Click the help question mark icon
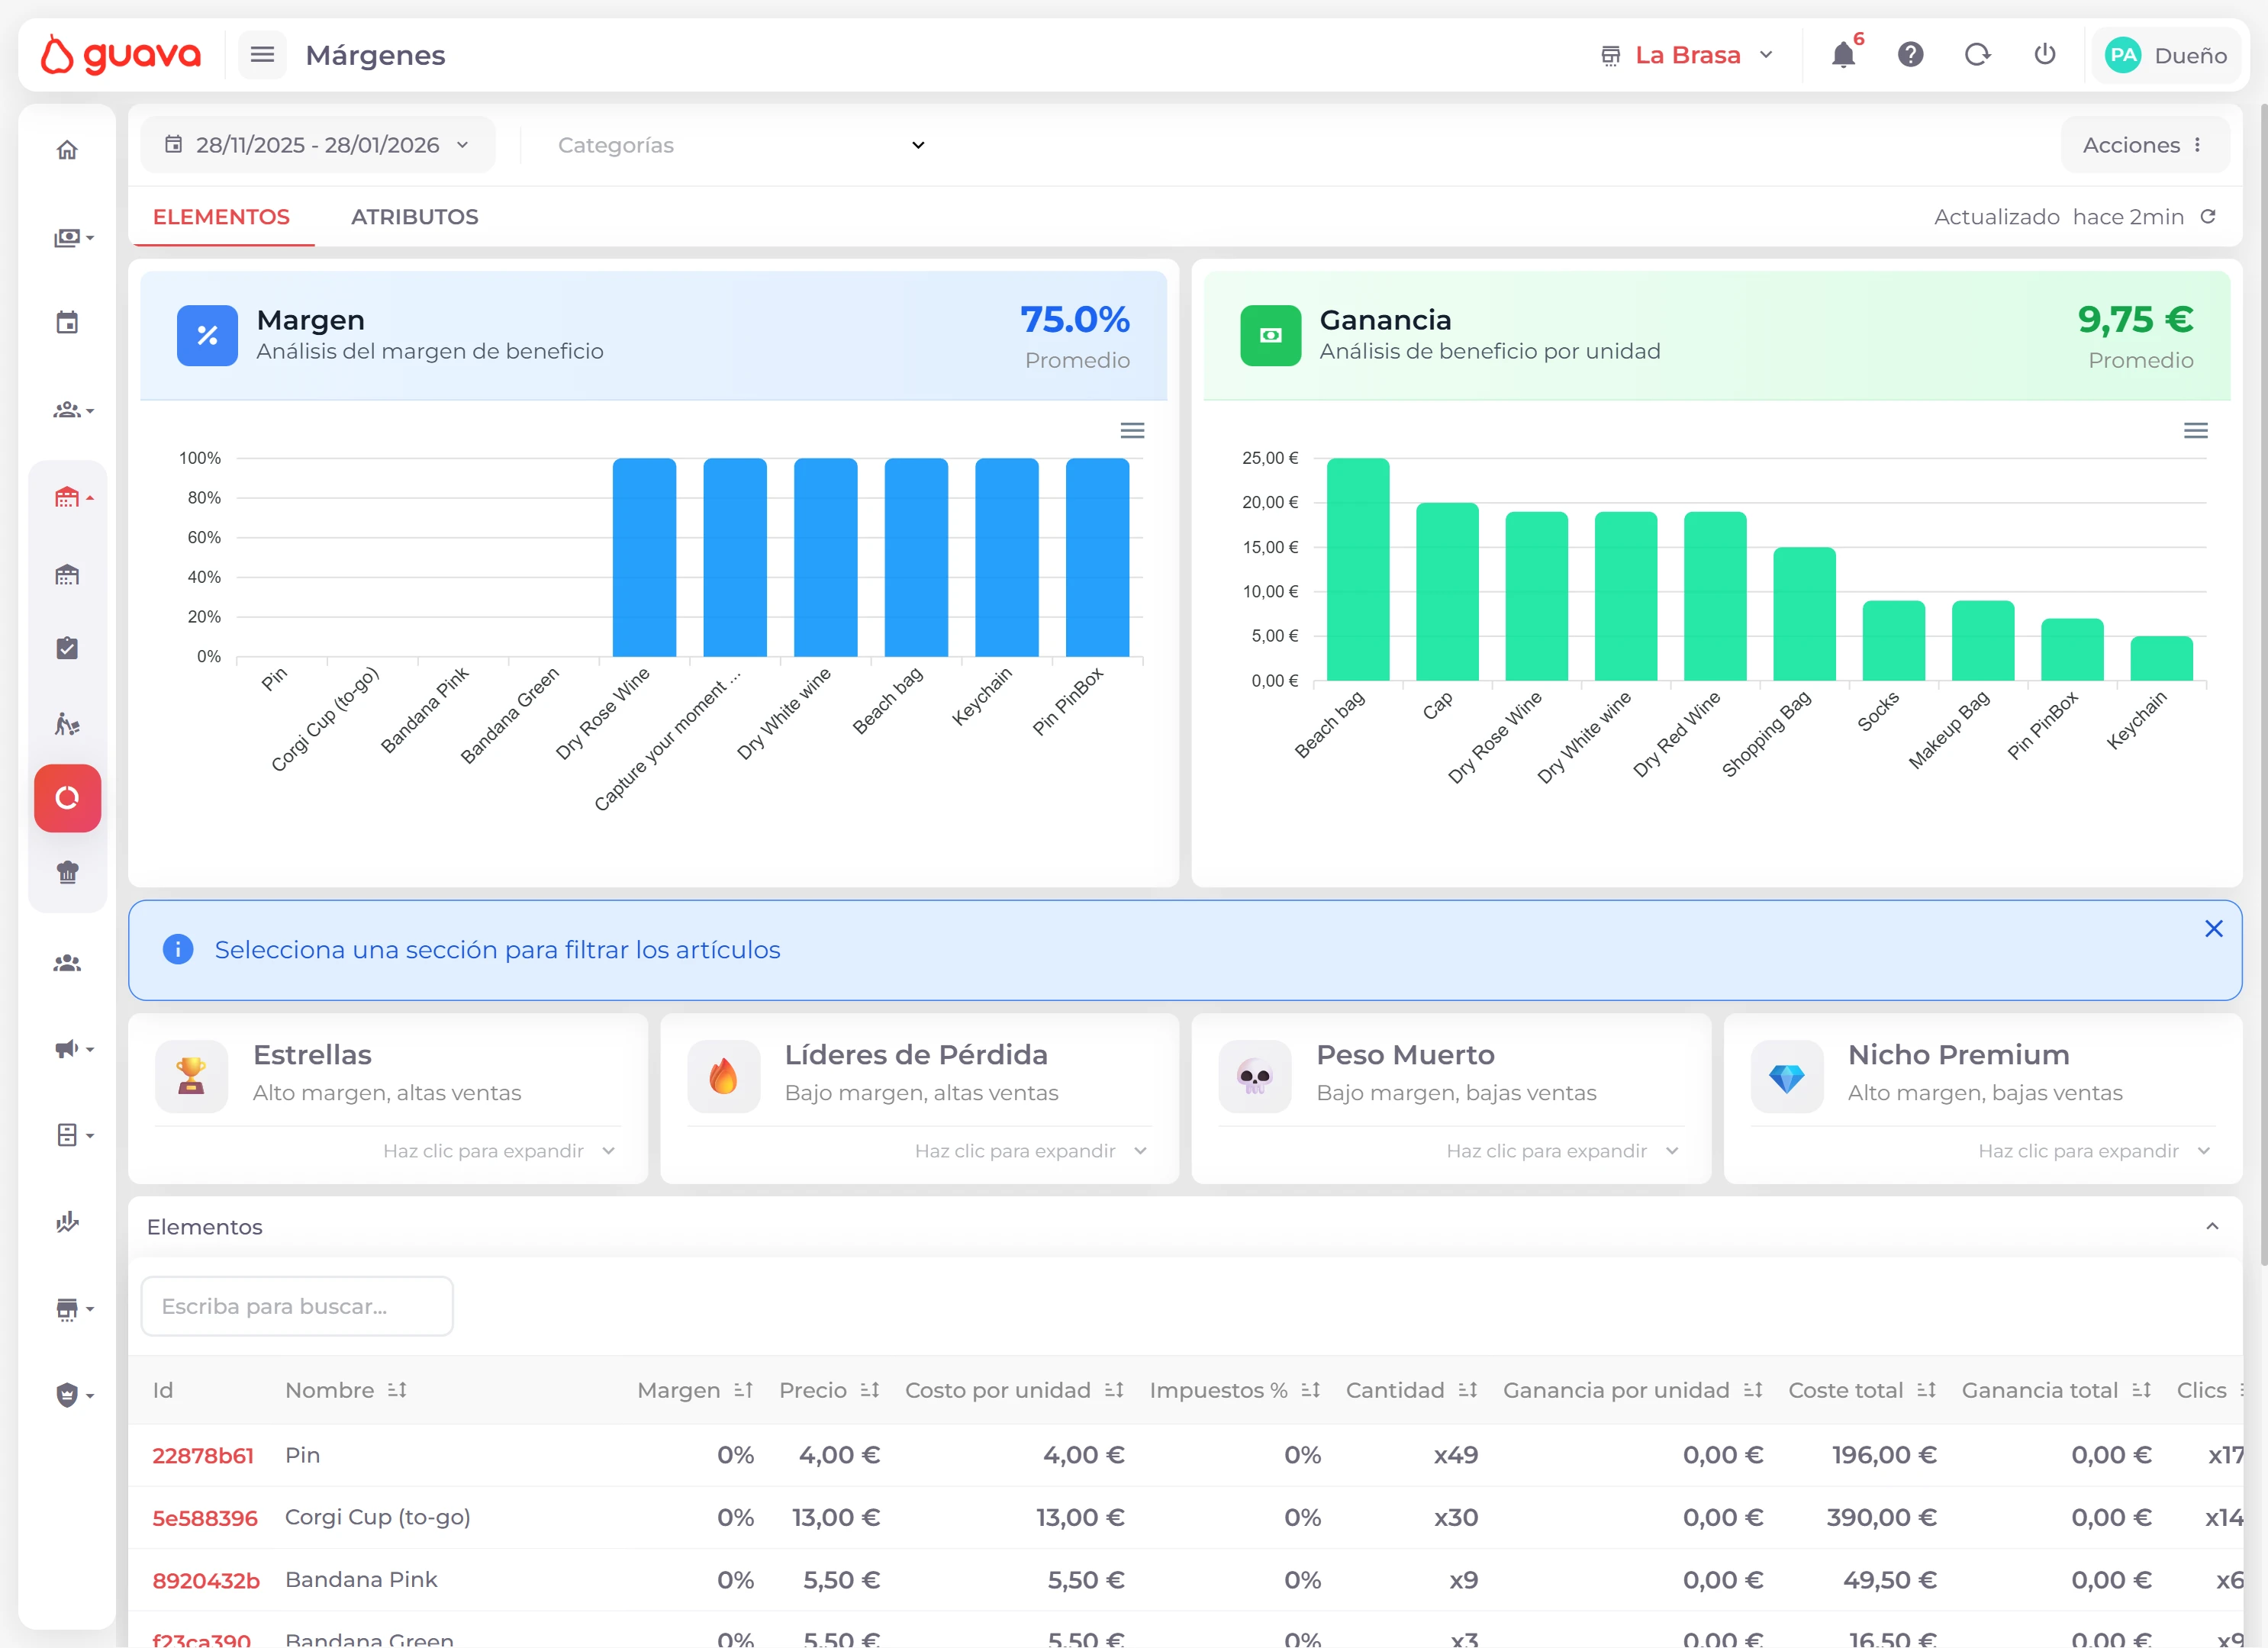 coord(1910,55)
